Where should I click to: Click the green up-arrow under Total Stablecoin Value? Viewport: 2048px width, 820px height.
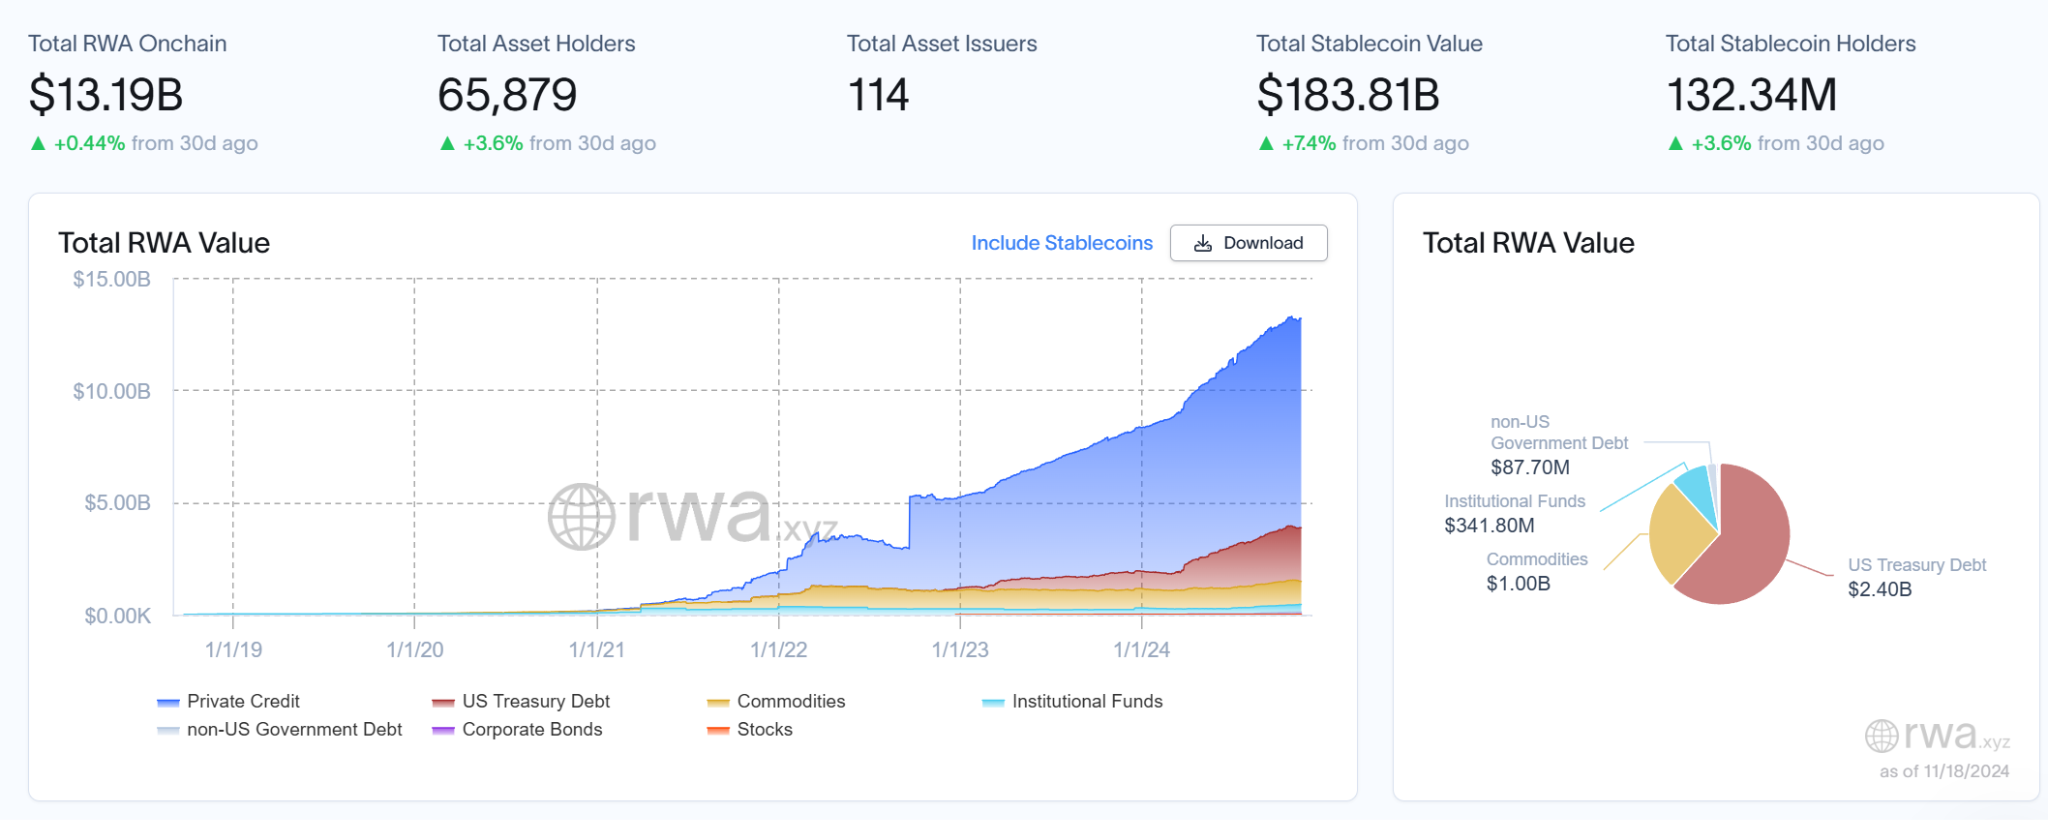point(1266,144)
